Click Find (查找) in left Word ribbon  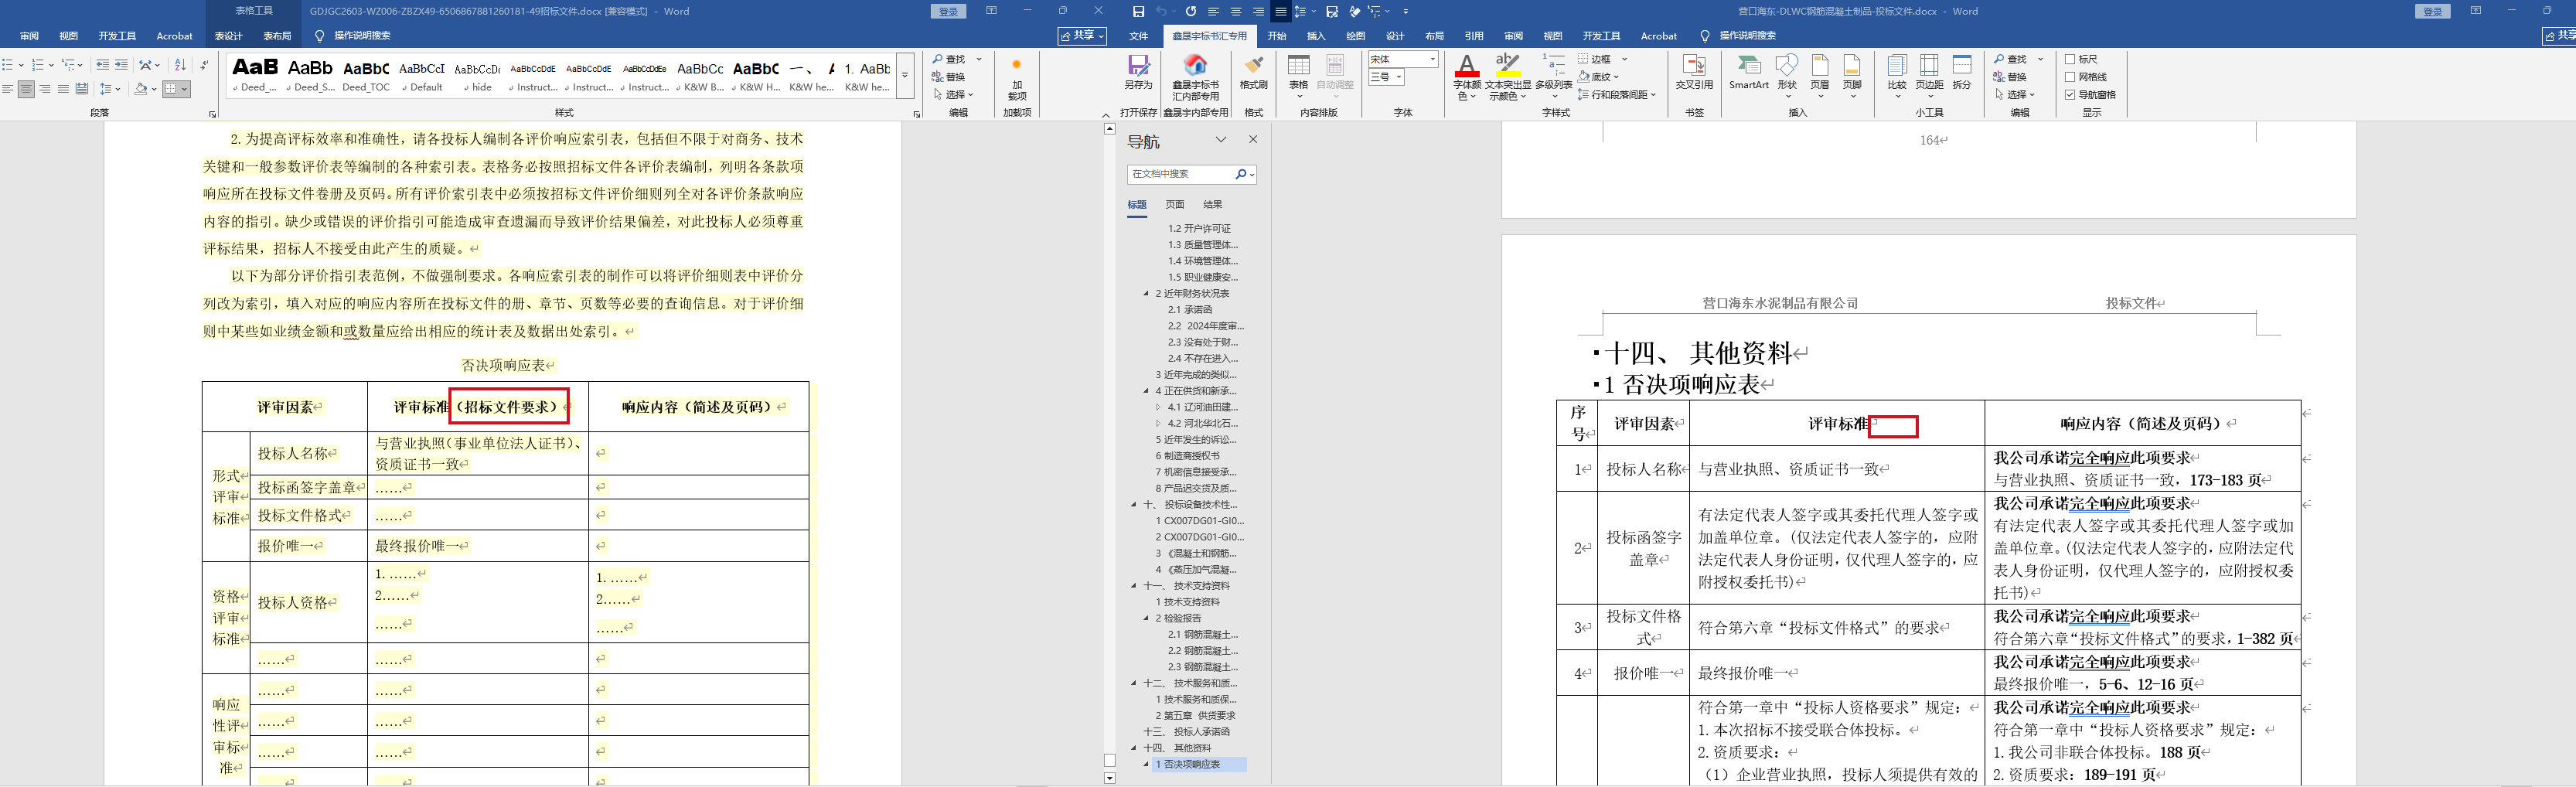click(948, 59)
